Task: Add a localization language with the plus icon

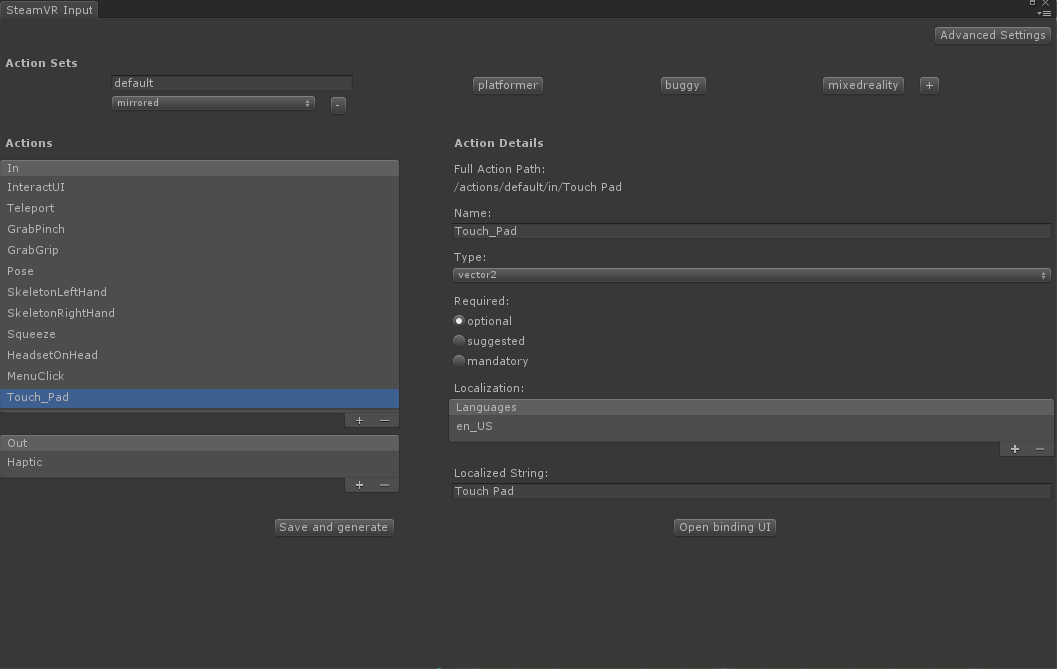Action: pyautogui.click(x=1014, y=449)
